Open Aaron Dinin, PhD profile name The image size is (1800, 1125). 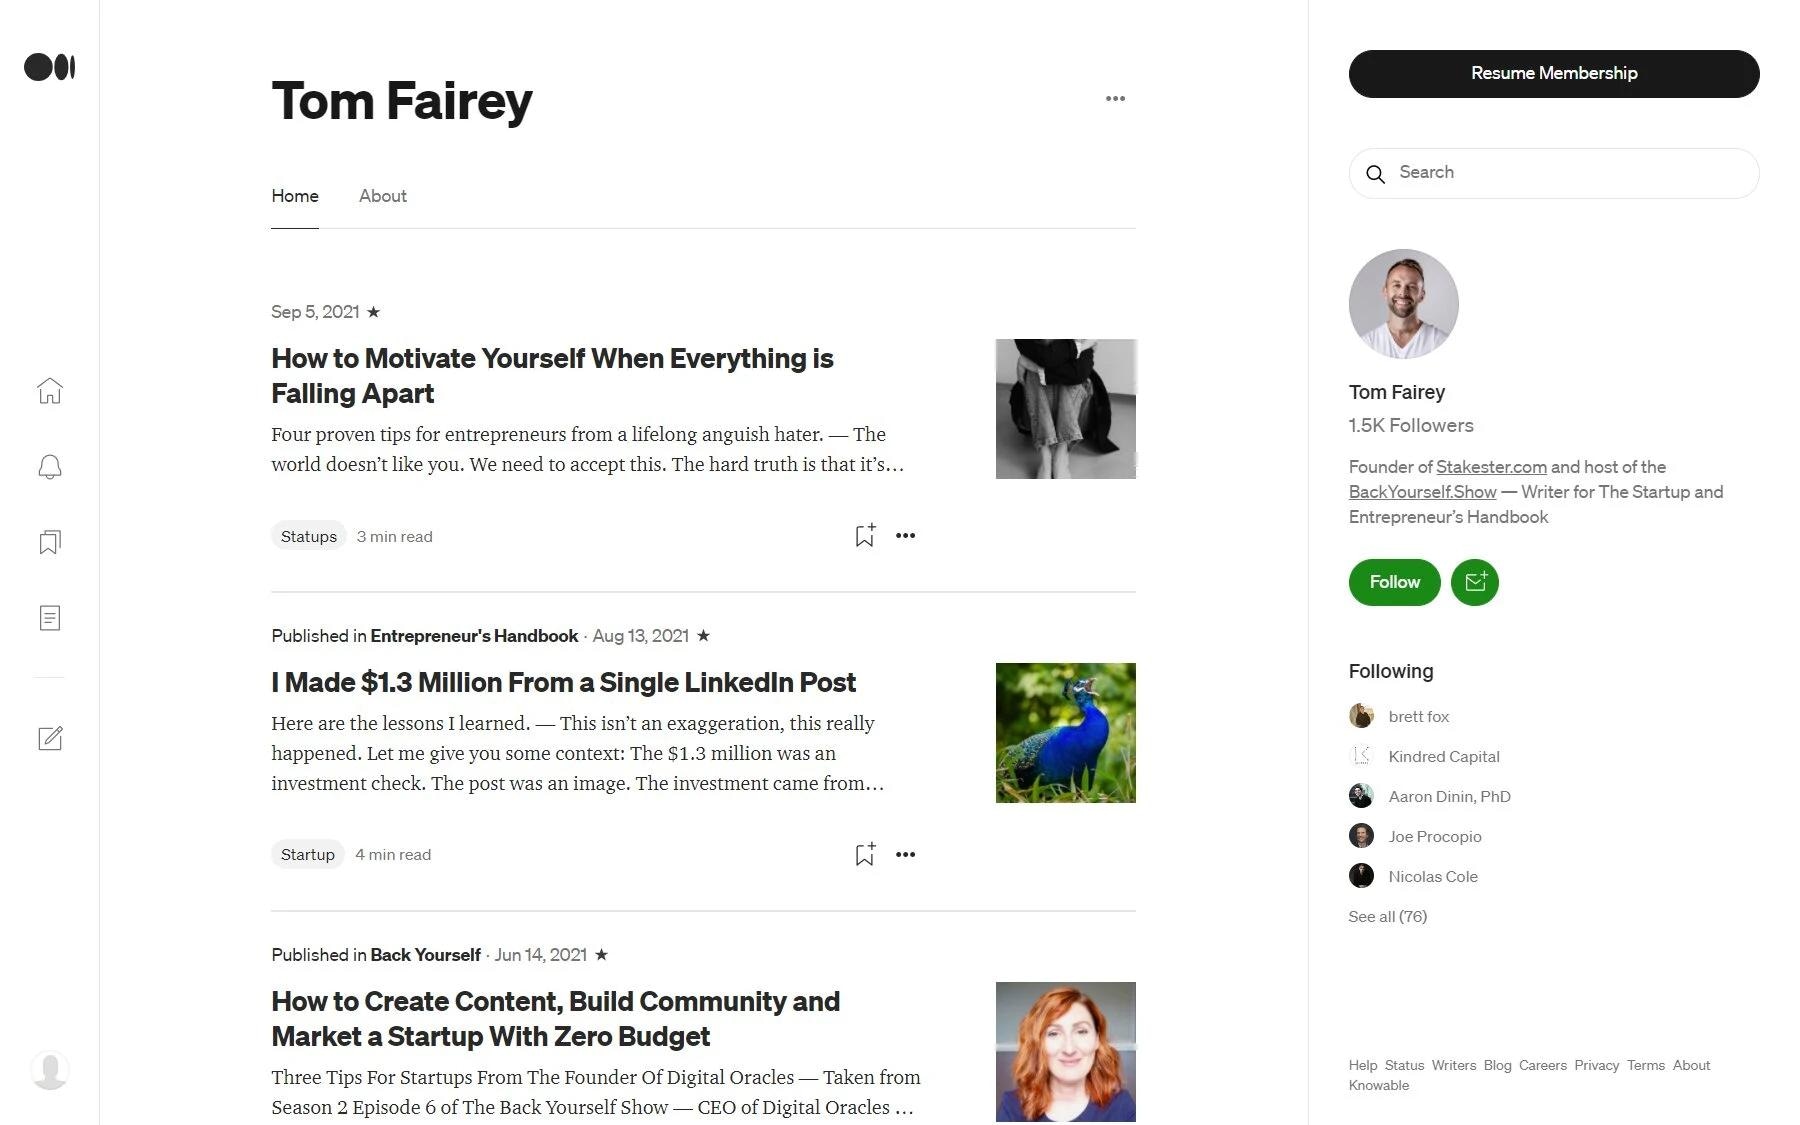point(1450,796)
